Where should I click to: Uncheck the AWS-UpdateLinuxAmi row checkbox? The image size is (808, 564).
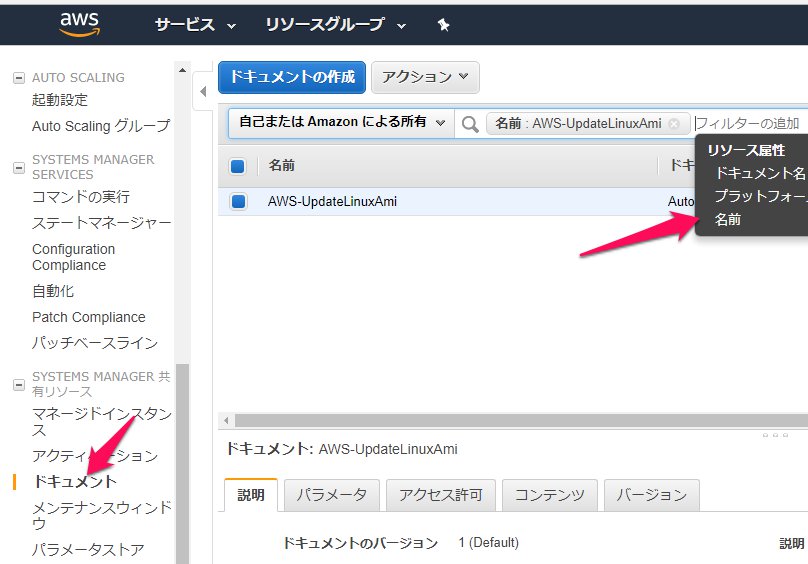(x=238, y=202)
